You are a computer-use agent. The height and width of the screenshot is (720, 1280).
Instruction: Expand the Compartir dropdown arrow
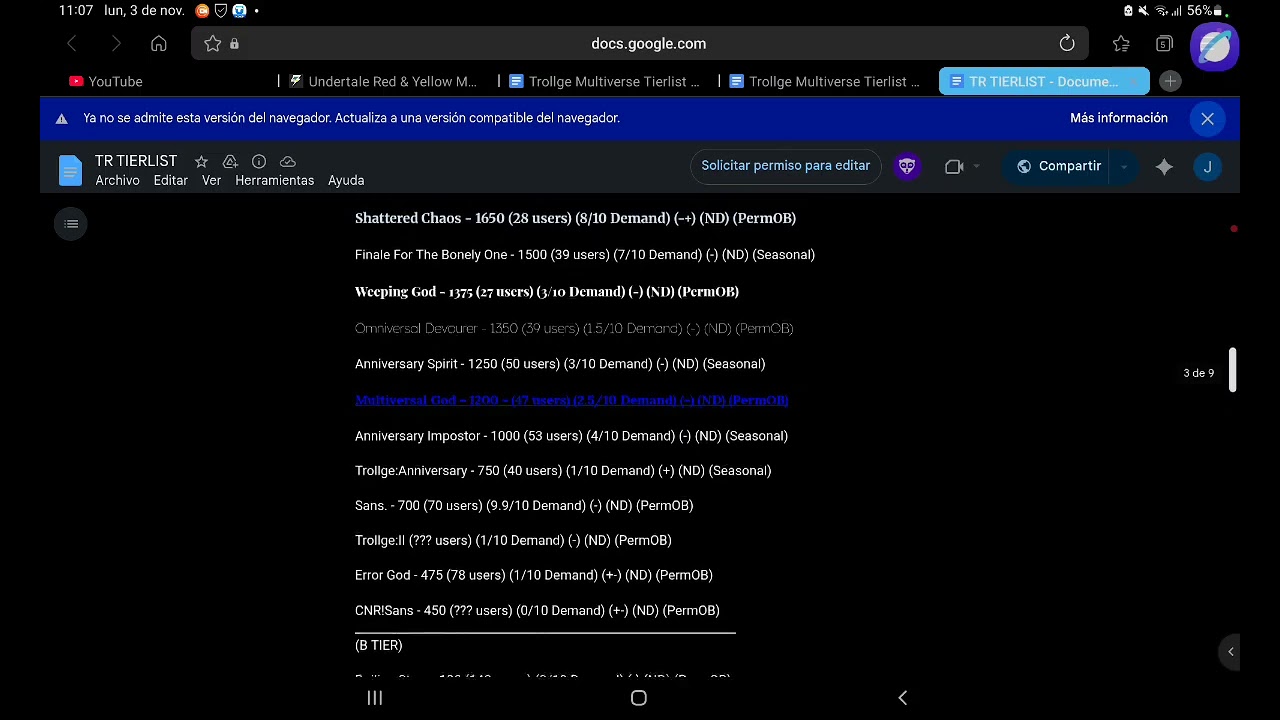1124,167
